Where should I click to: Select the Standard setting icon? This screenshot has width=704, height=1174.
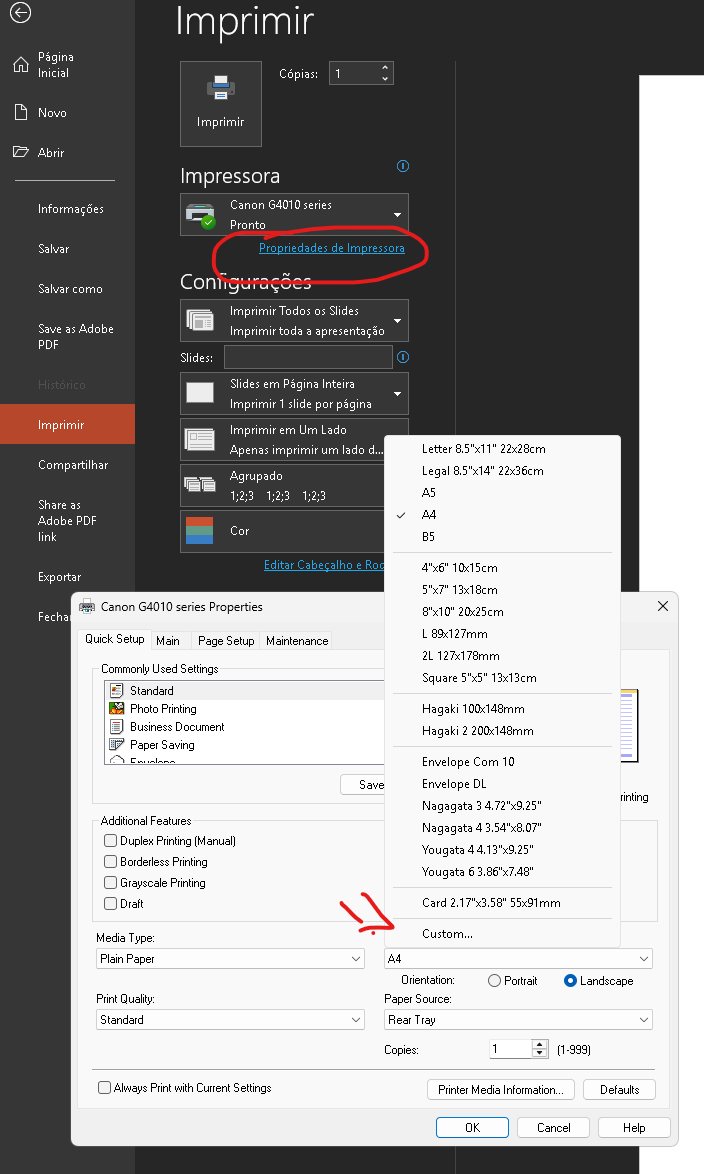pos(116,690)
